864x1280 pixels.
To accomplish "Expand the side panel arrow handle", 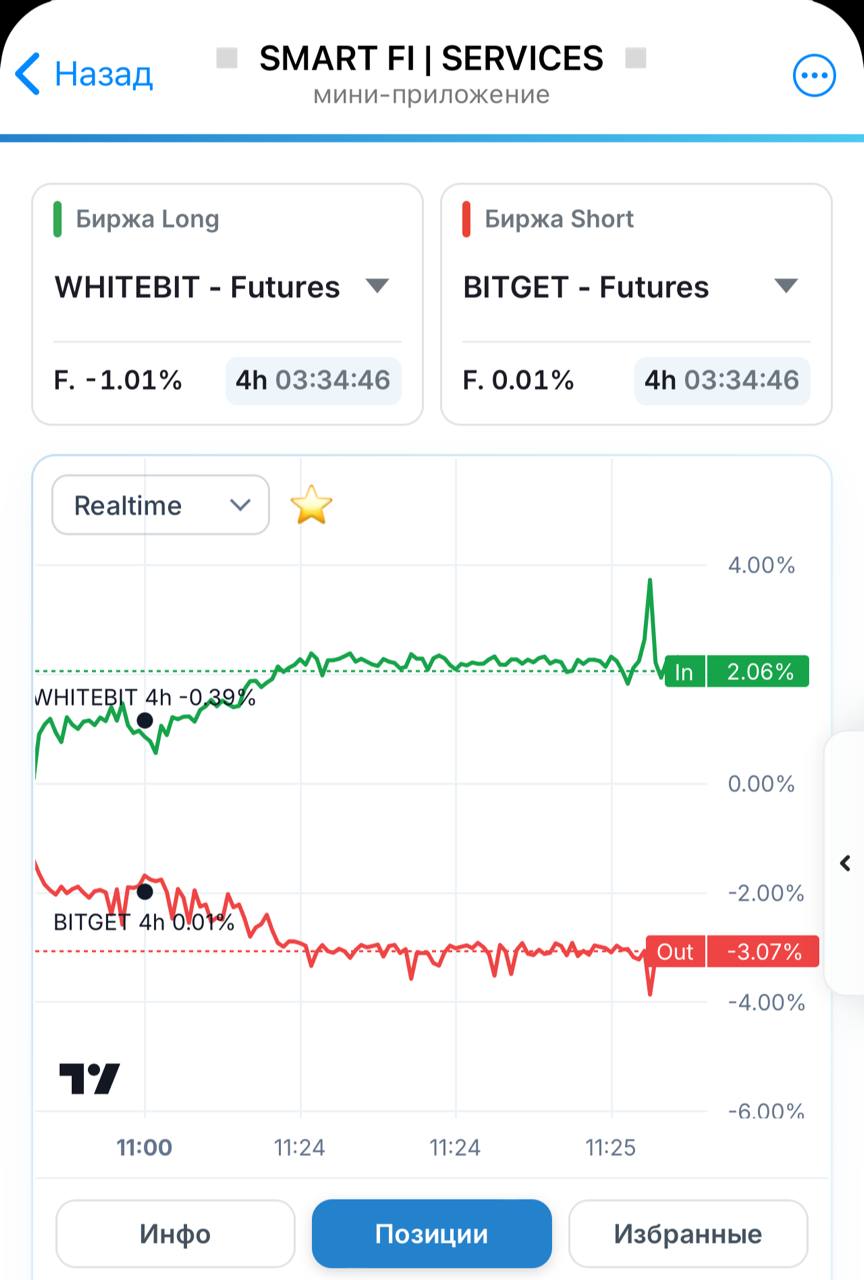I will point(845,863).
